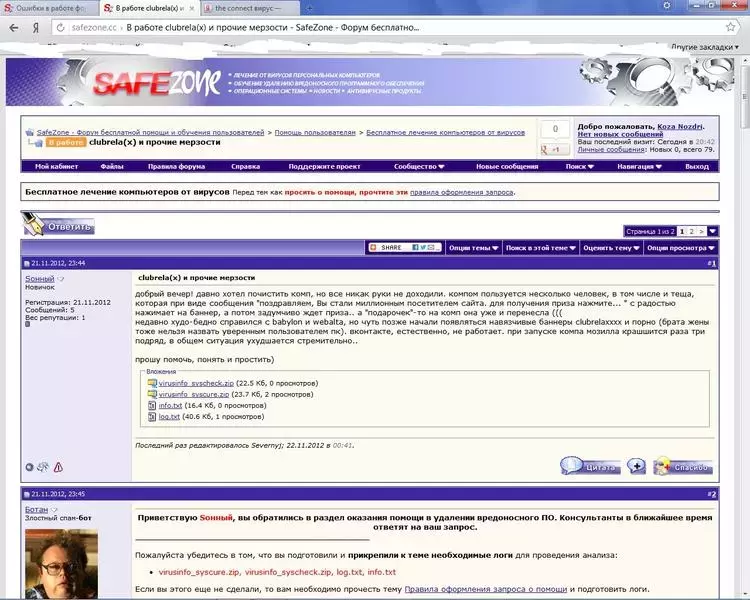The width and height of the screenshot is (750, 600).
Task: Open avatar of user Ботан
Action: click(61, 564)
